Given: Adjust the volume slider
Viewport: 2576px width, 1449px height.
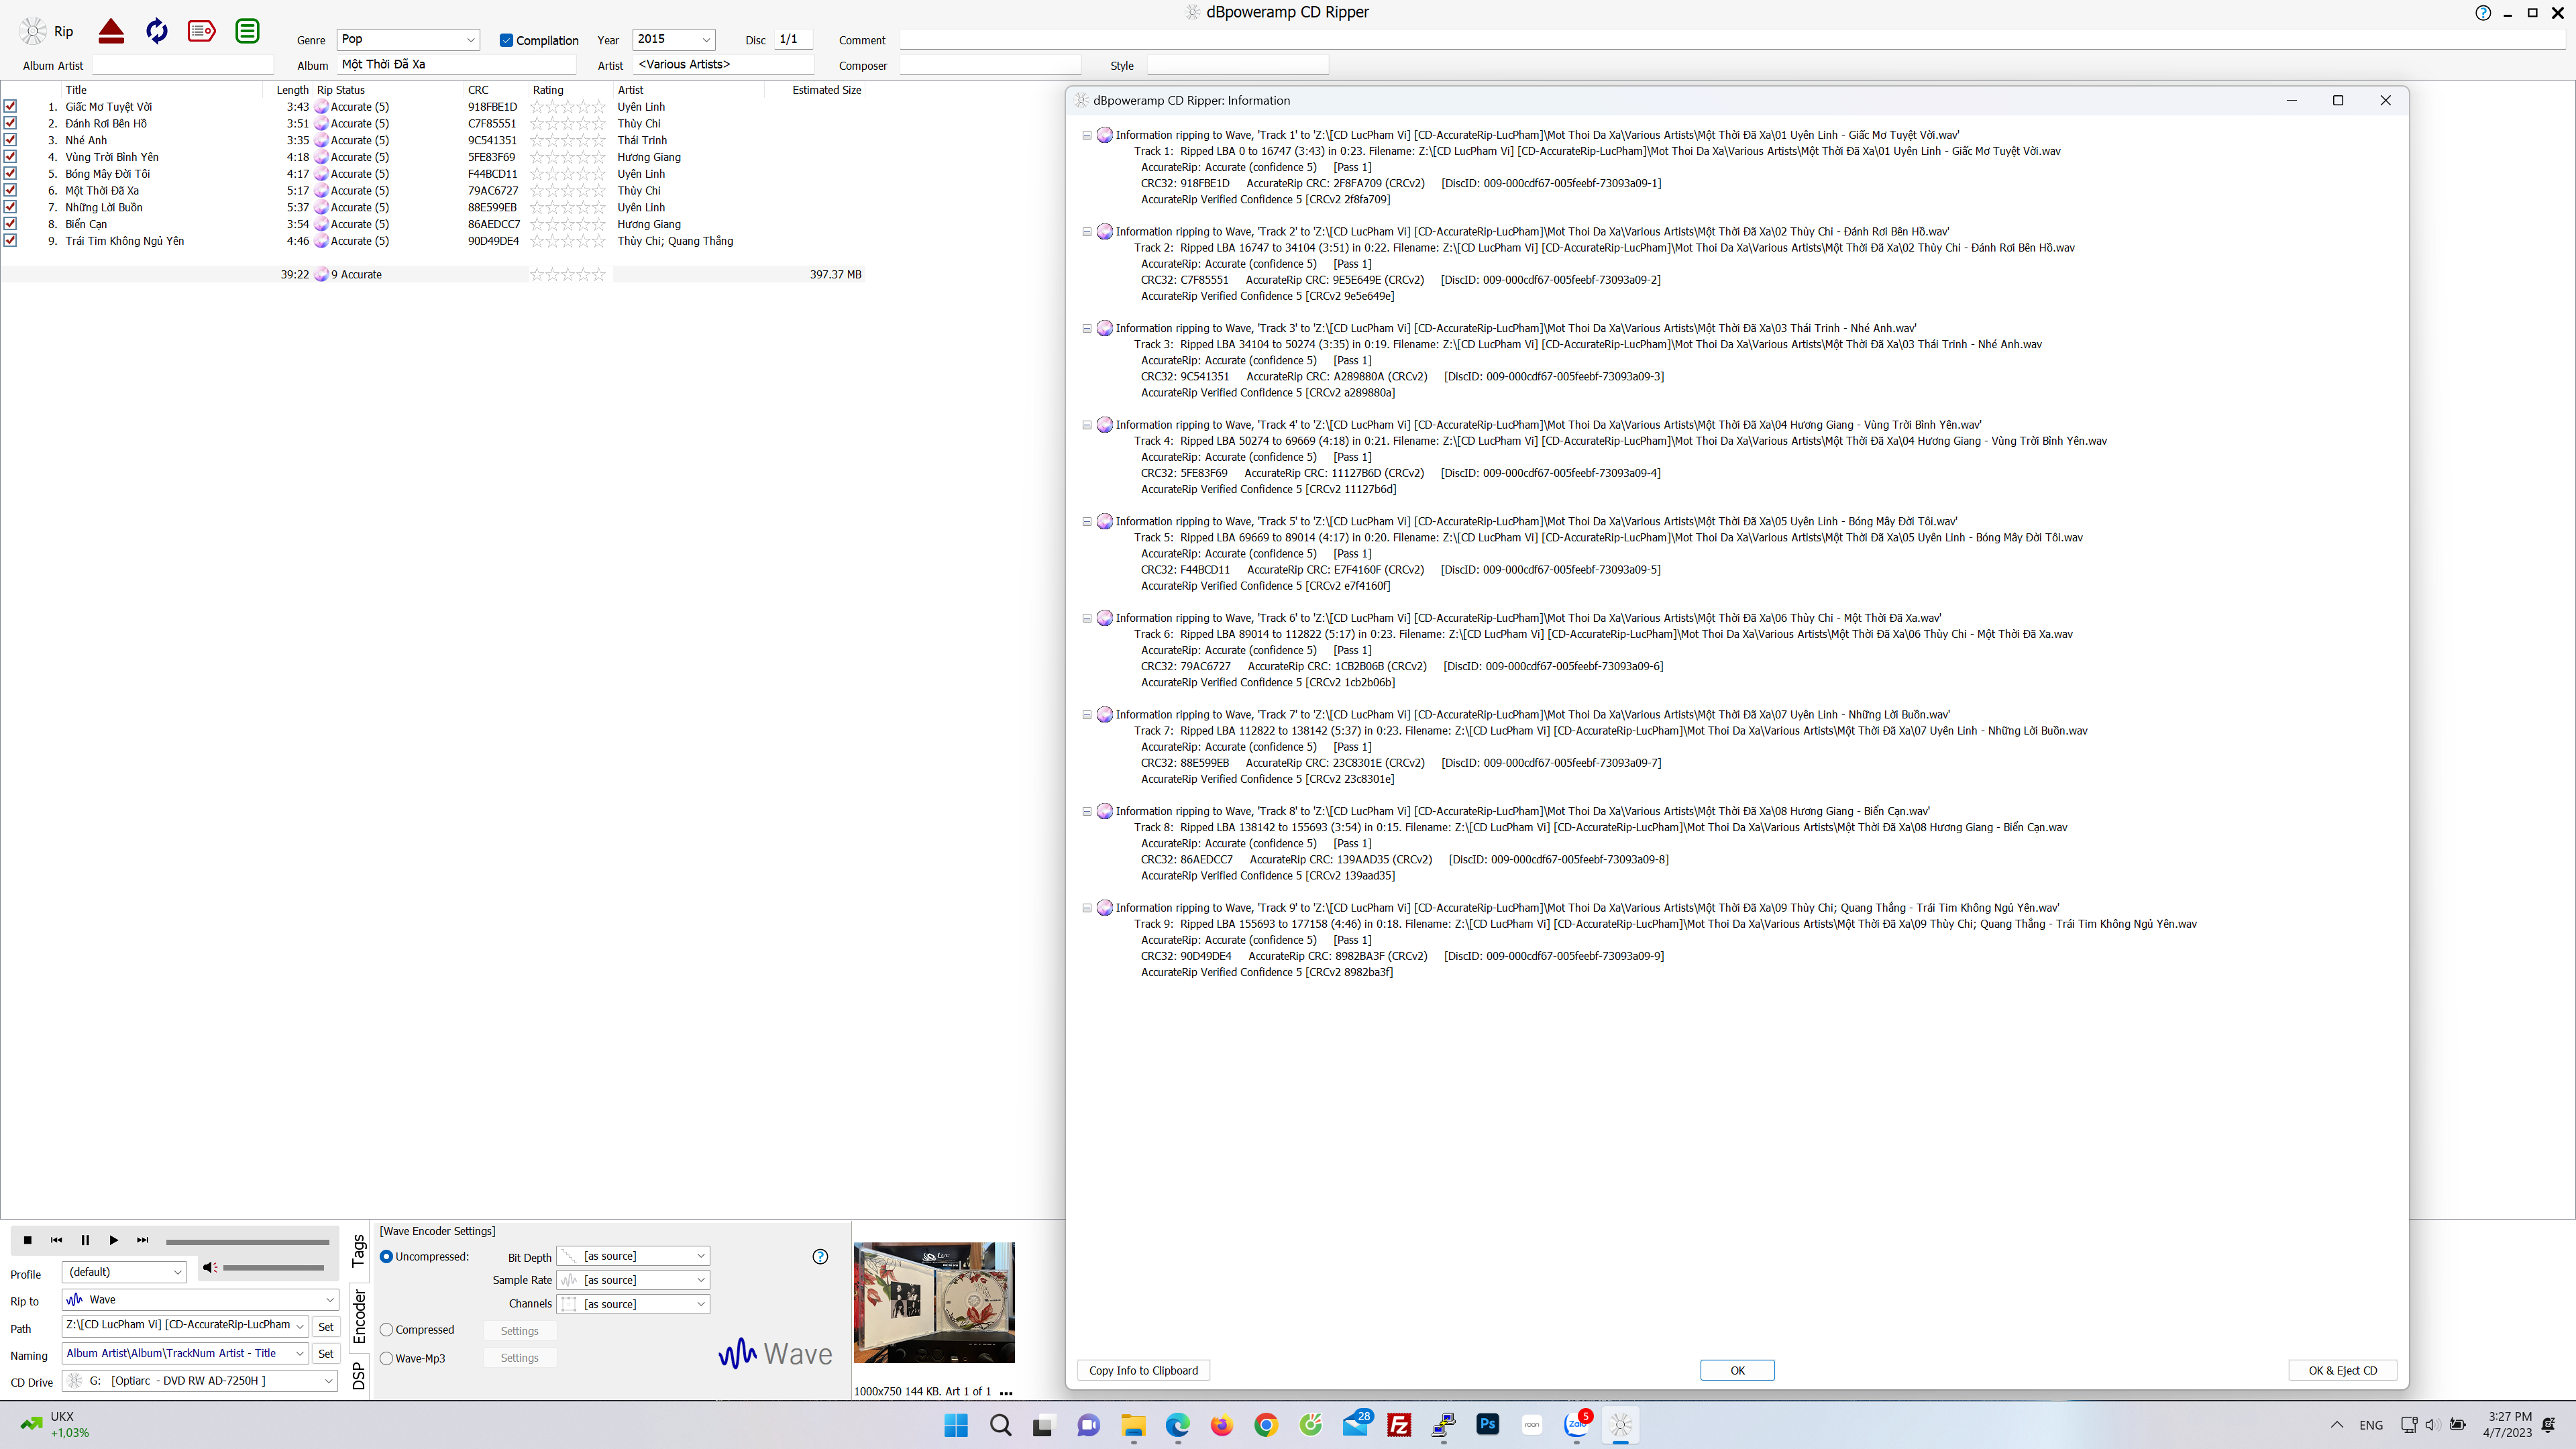Looking at the screenshot, I should pos(273,1268).
